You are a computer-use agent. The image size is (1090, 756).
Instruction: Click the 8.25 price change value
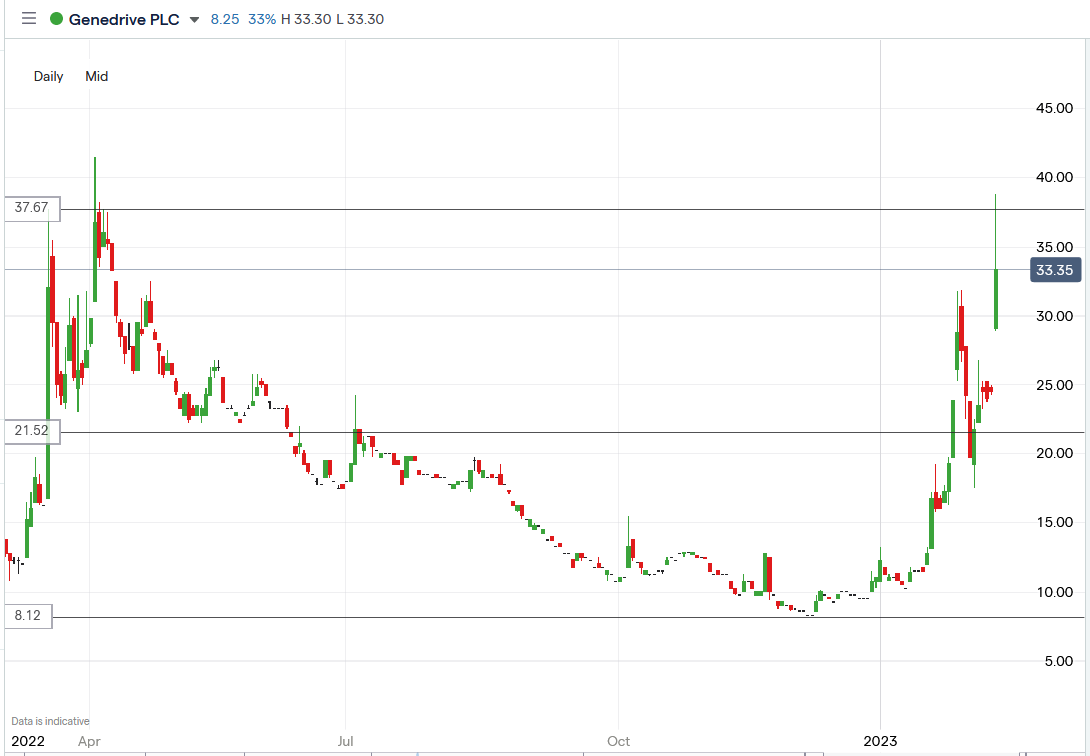pos(225,19)
